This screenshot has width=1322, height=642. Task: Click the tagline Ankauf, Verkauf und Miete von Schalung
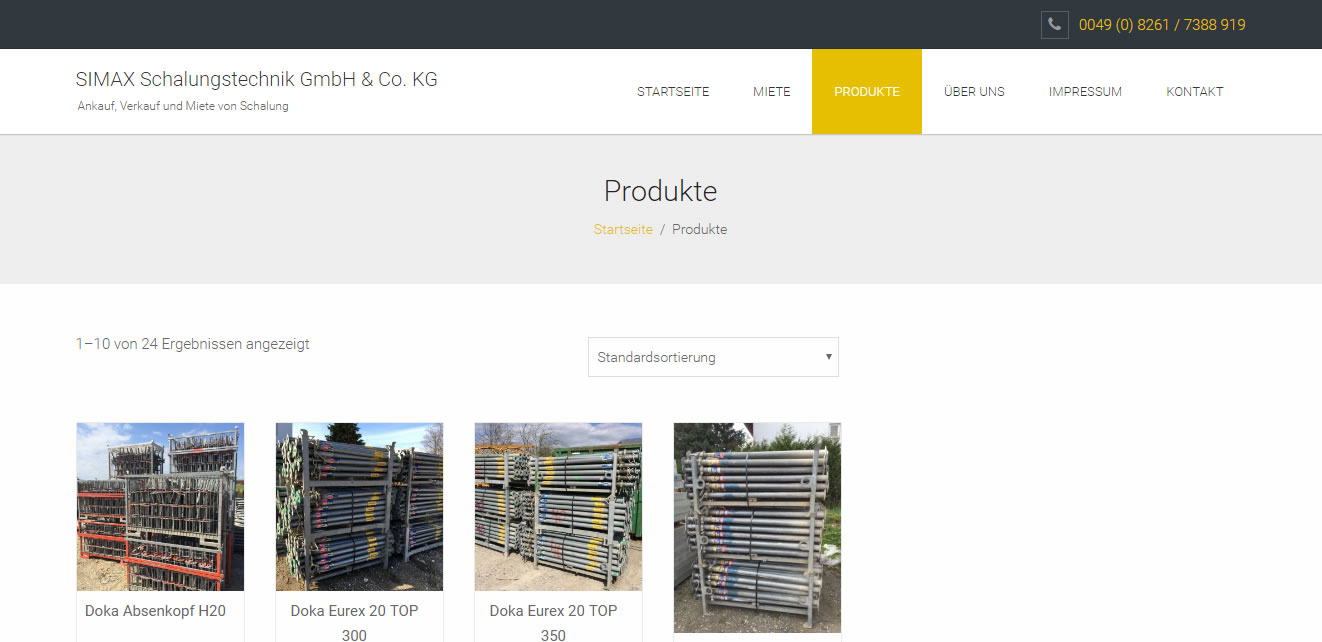(x=183, y=106)
